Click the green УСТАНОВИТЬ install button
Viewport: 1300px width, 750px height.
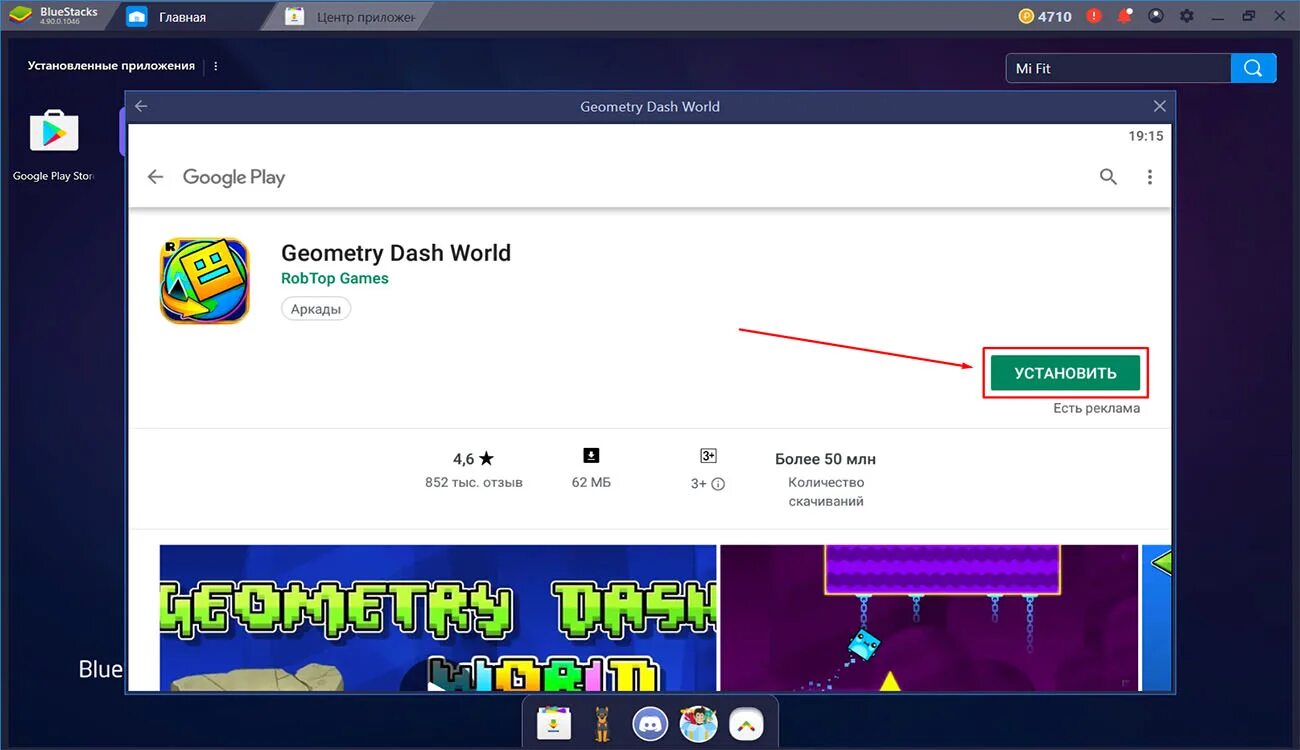pyautogui.click(x=1065, y=373)
